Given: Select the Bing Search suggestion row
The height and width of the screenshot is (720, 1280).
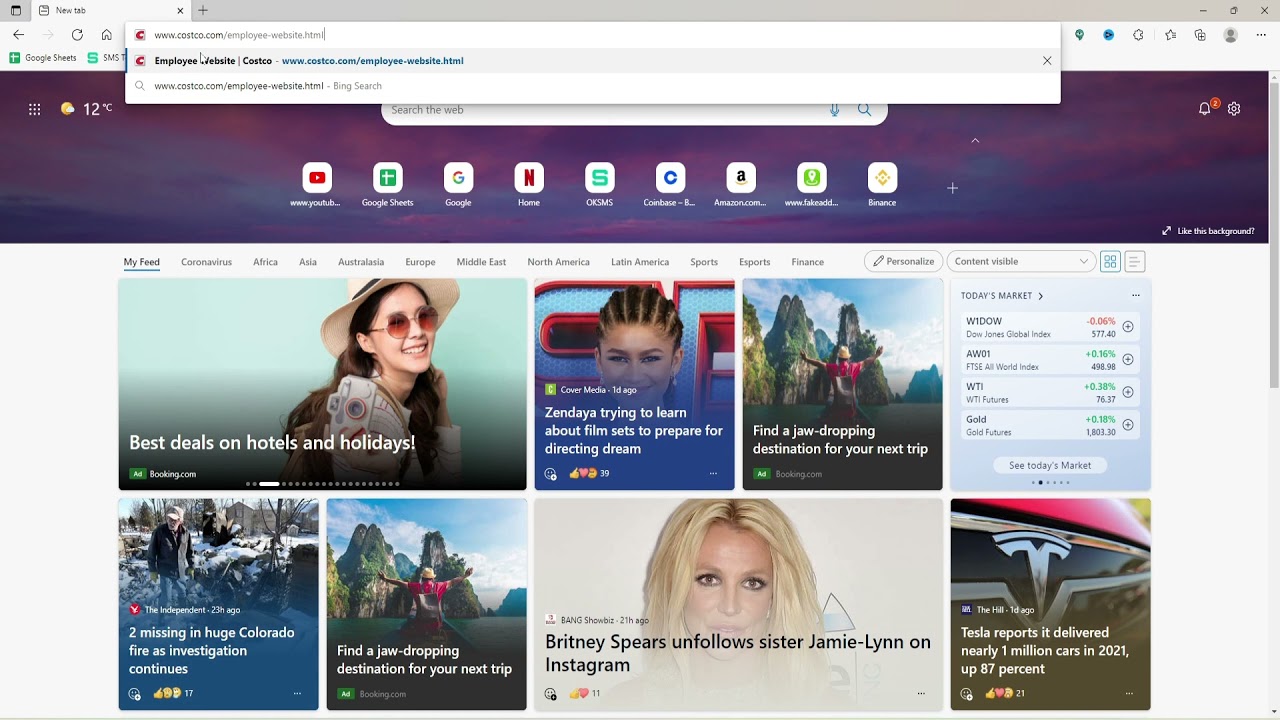Looking at the screenshot, I should click(593, 86).
